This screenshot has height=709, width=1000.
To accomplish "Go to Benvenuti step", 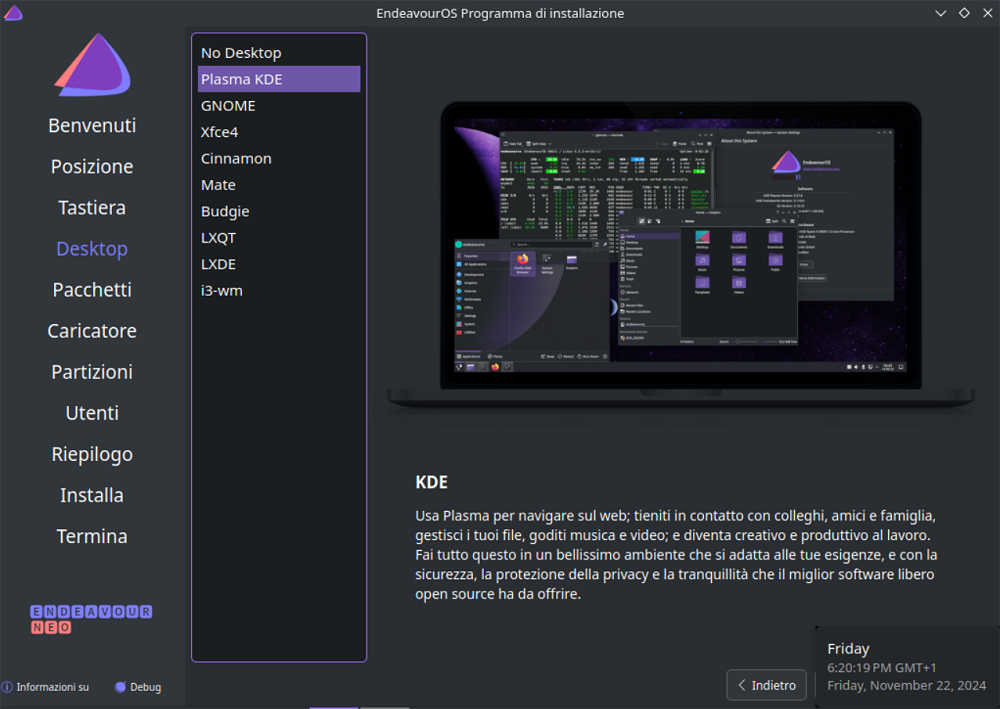I will coord(92,126).
